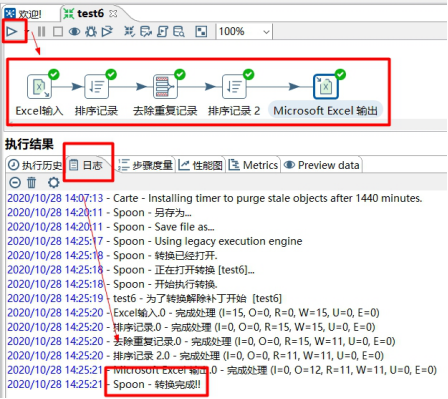Click the 执行结果 panel heading
The width and height of the screenshot is (448, 399).
29,144
